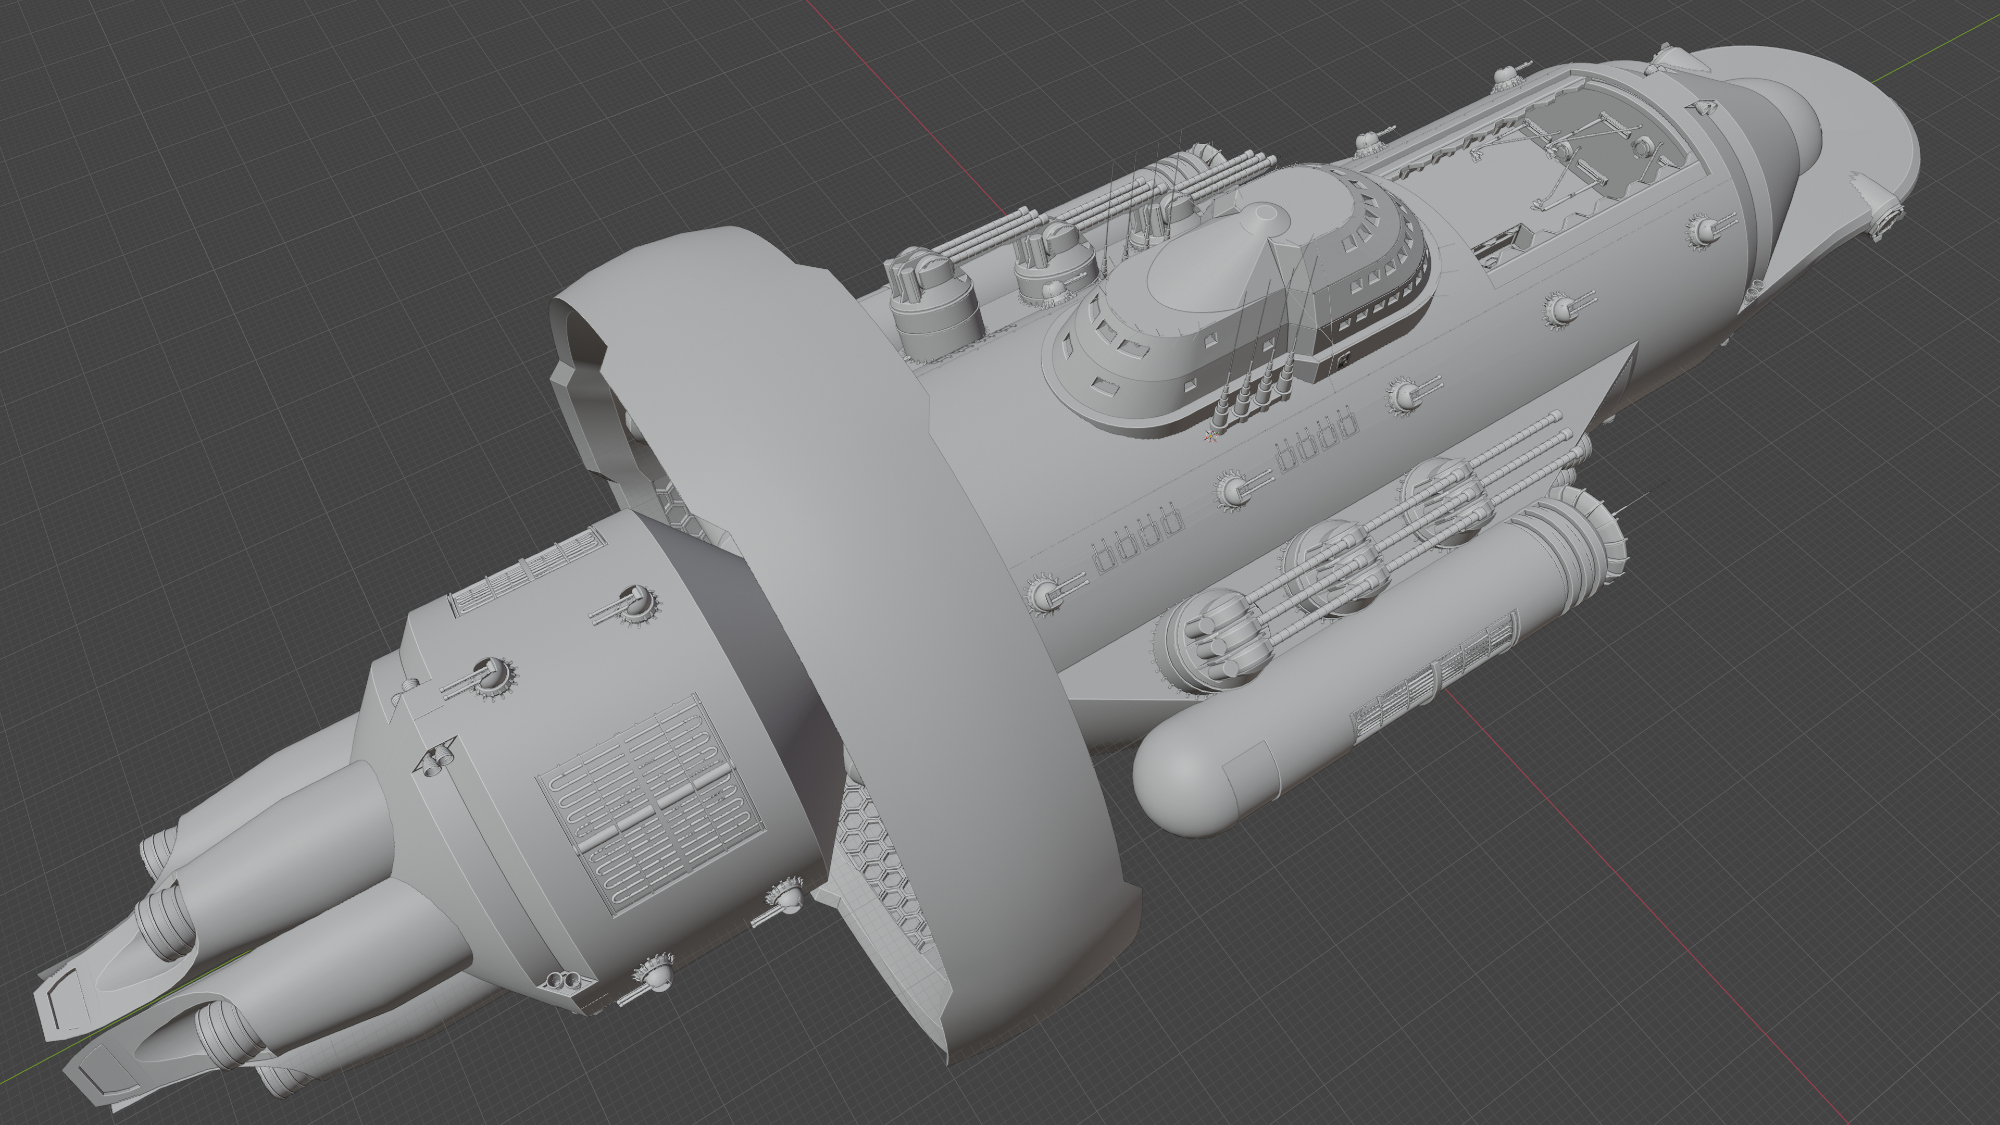Image resolution: width=2000 pixels, height=1125 pixels.
Task: Select the twin circular ports on engine section's lower edge
Action: [x=562, y=981]
